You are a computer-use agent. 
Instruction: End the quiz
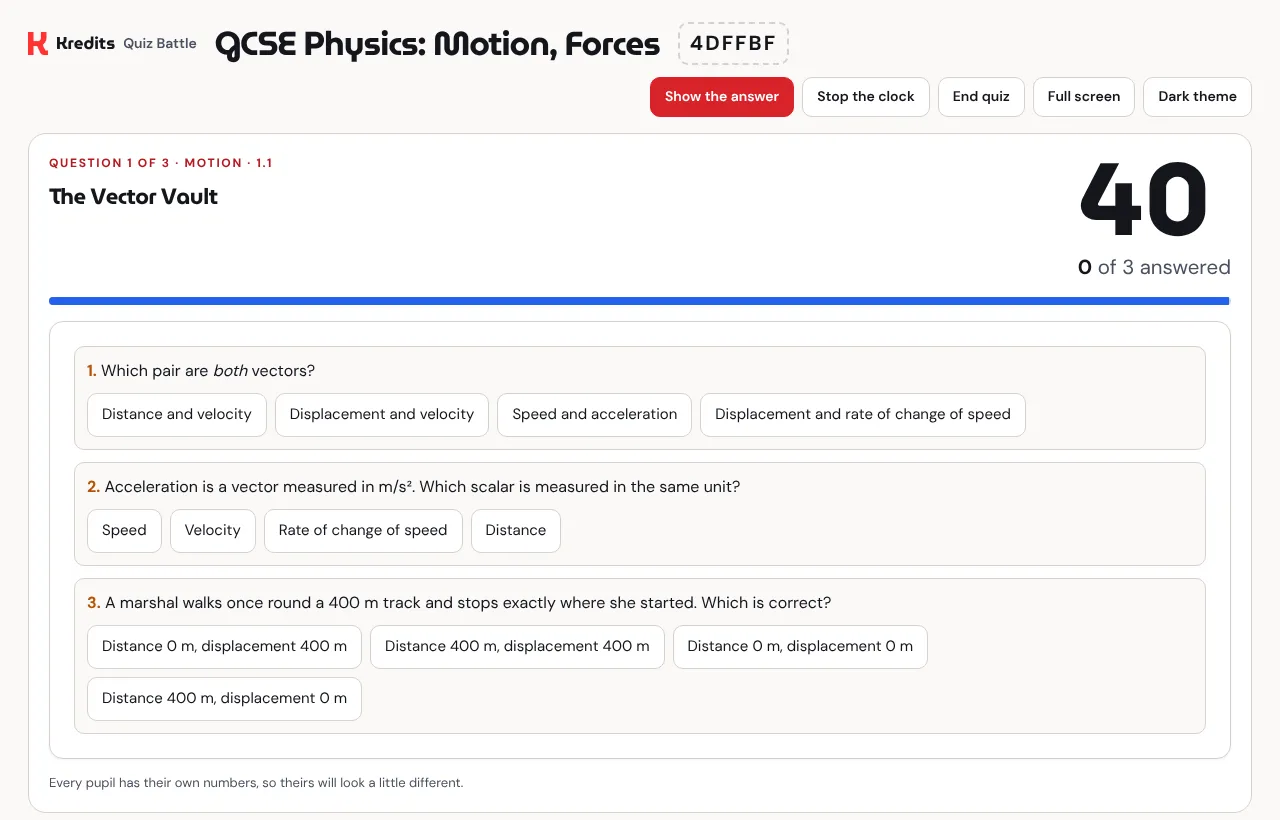click(x=981, y=97)
